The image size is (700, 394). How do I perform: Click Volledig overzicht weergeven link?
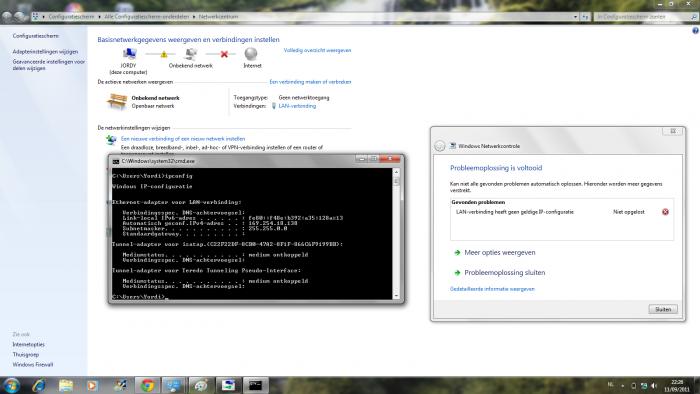tap(317, 50)
